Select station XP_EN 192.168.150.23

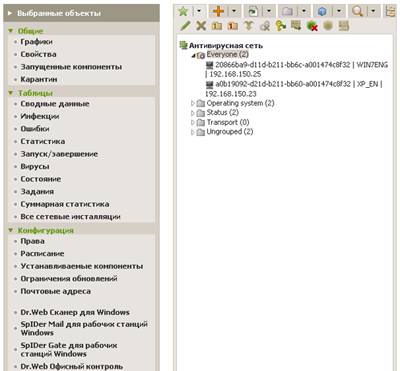294,89
